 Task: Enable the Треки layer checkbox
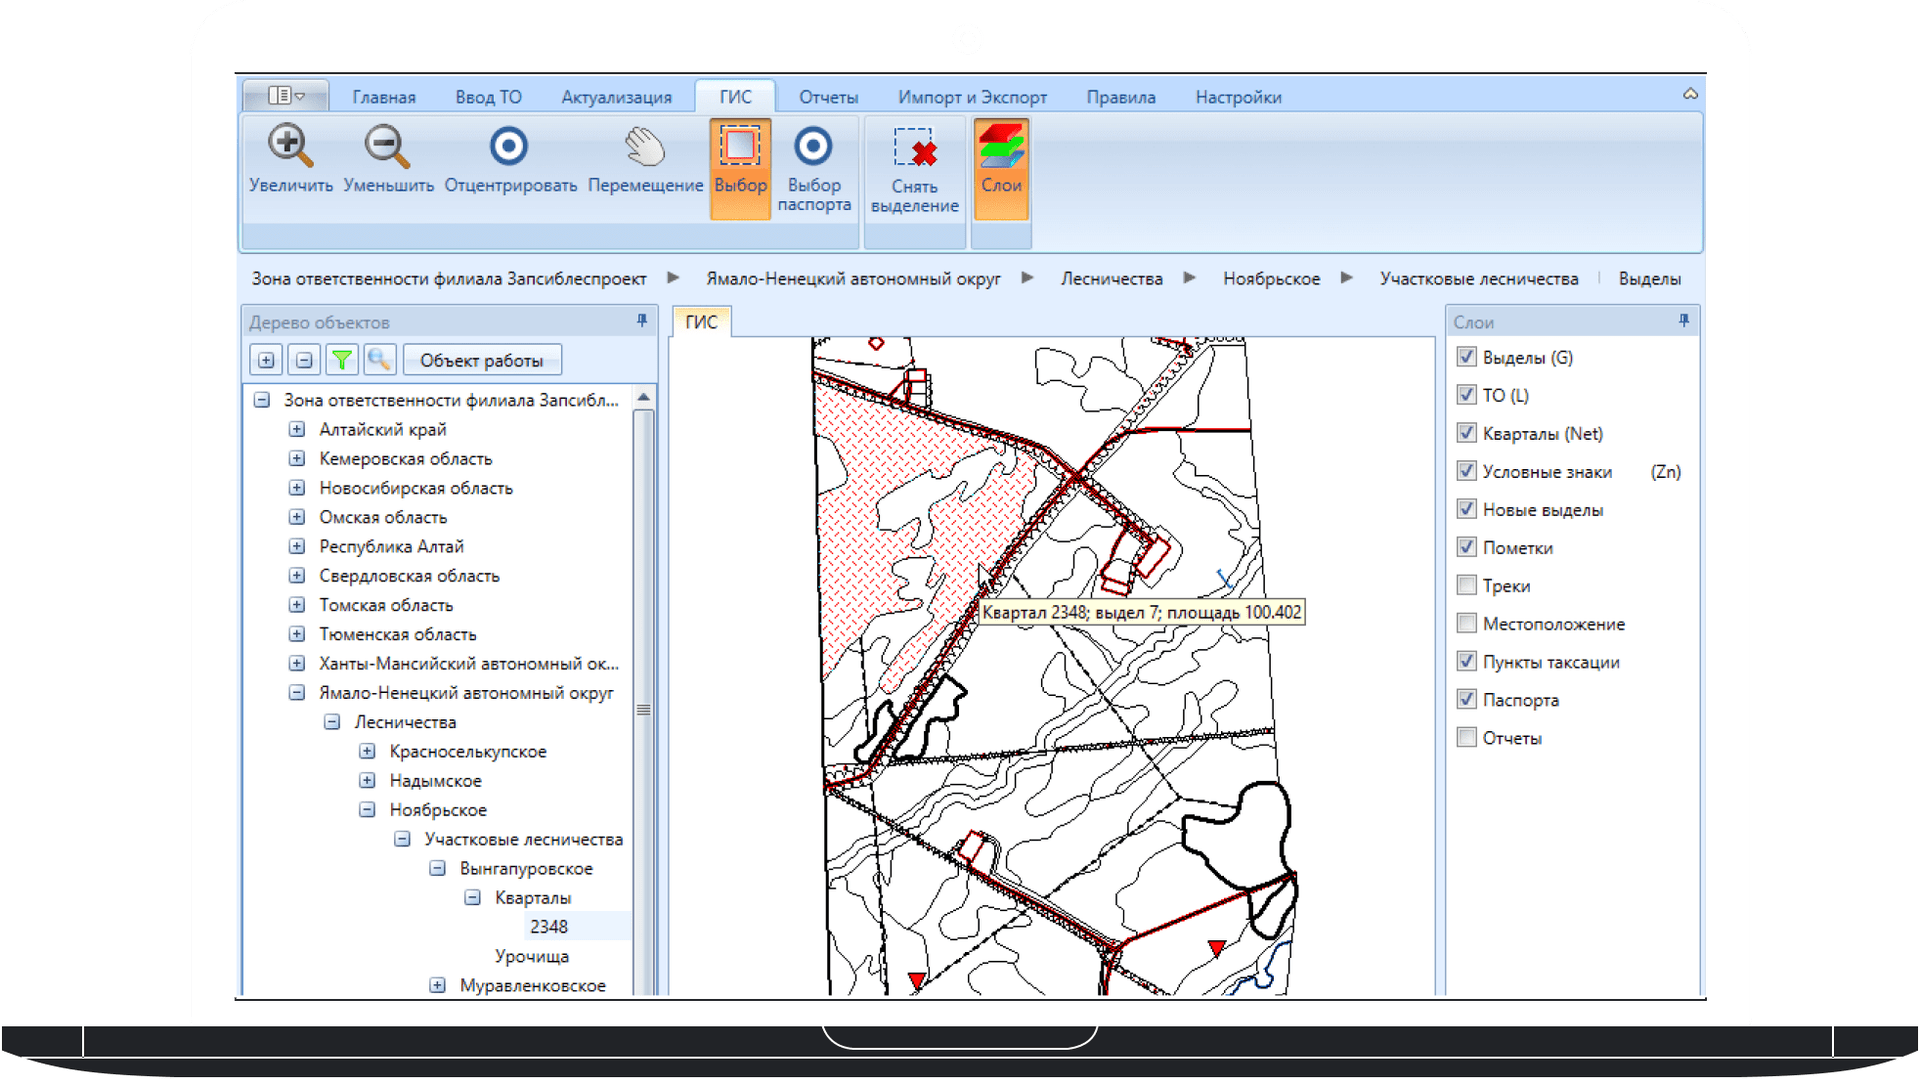tap(1467, 585)
